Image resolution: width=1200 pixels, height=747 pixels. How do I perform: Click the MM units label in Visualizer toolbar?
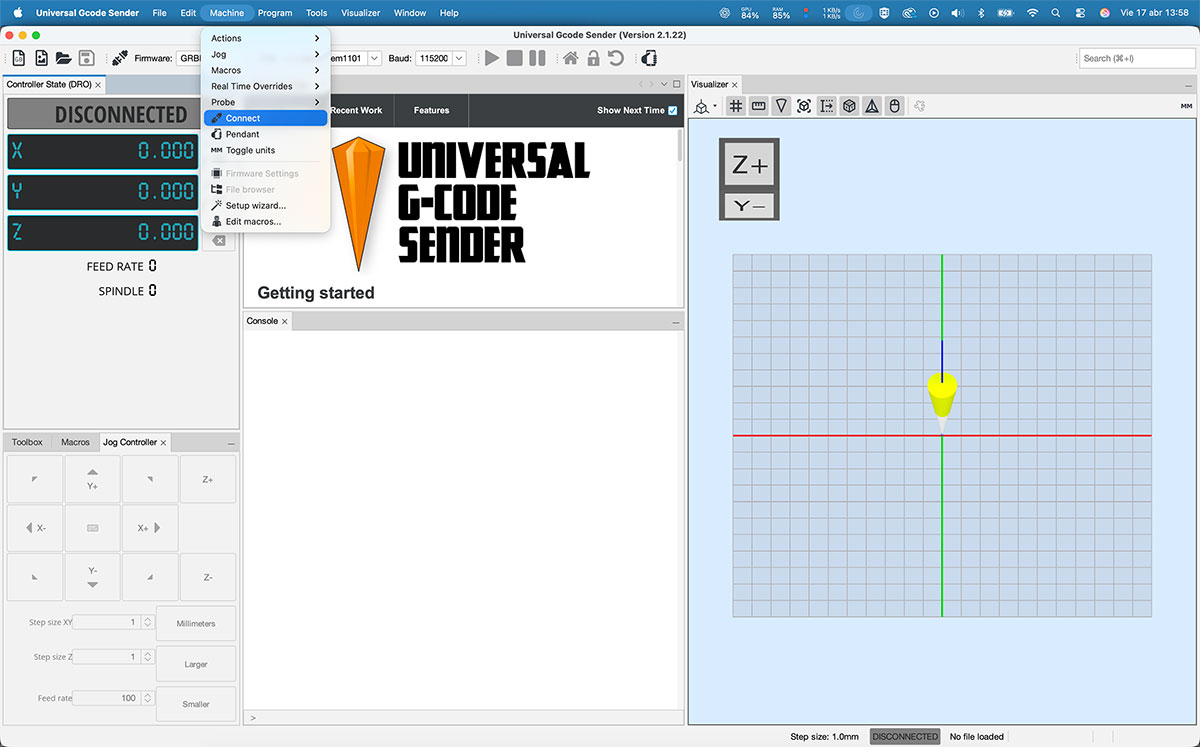pos(1186,106)
